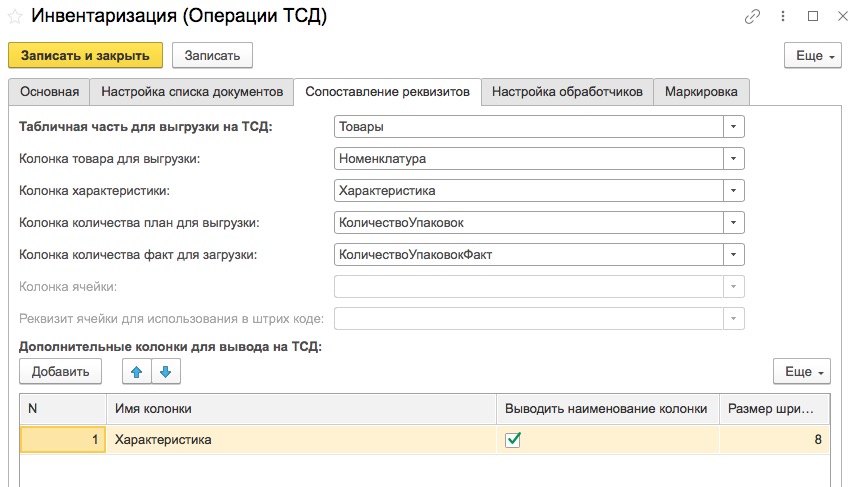This screenshot has height=487, width=850.
Task: Expand Колонка количества факт dropdown arrow
Action: [x=733, y=254]
